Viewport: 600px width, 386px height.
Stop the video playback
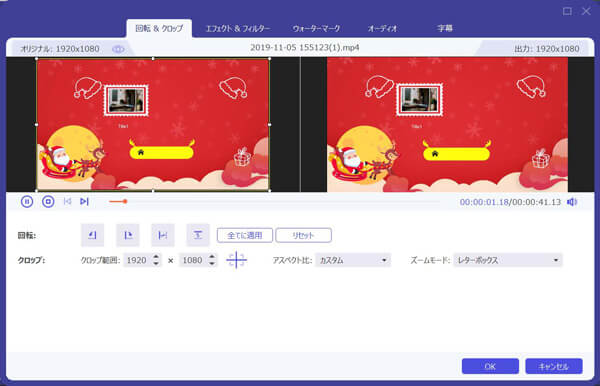pos(48,202)
